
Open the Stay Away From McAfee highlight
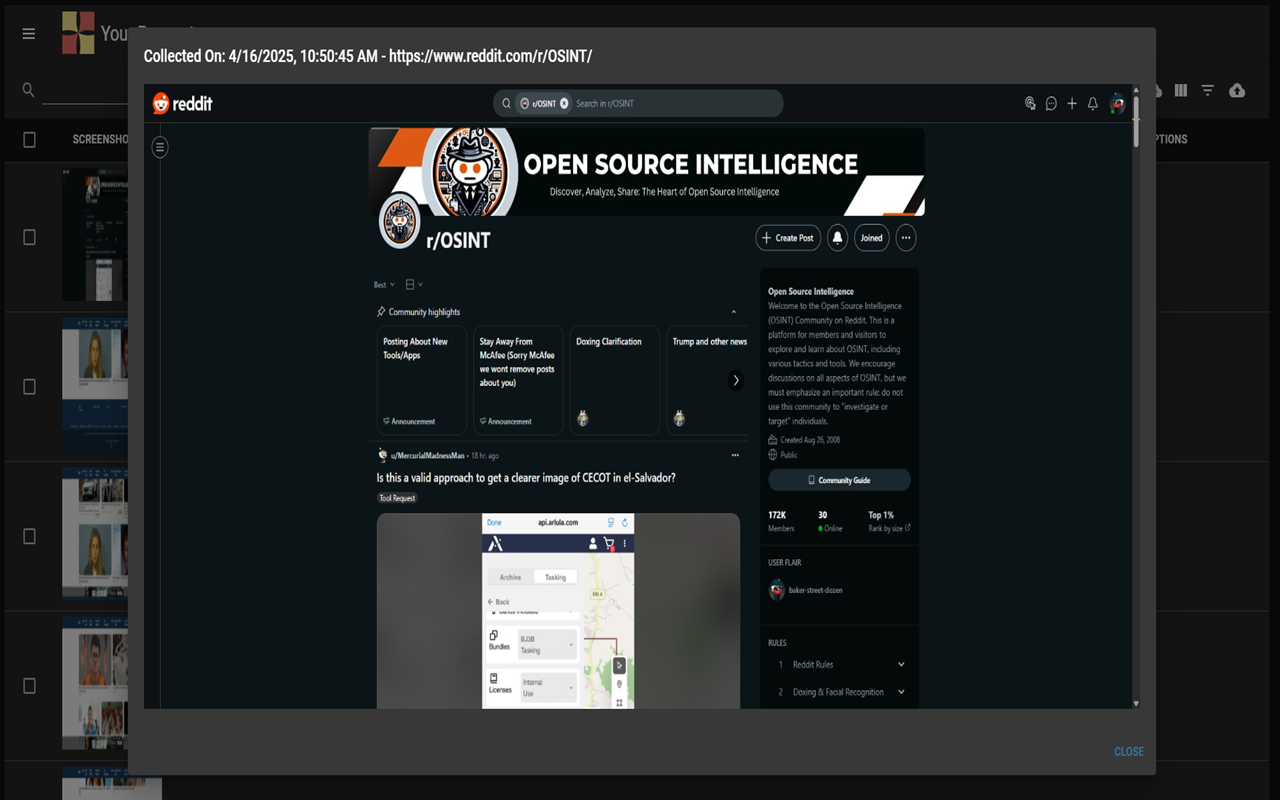[518, 380]
